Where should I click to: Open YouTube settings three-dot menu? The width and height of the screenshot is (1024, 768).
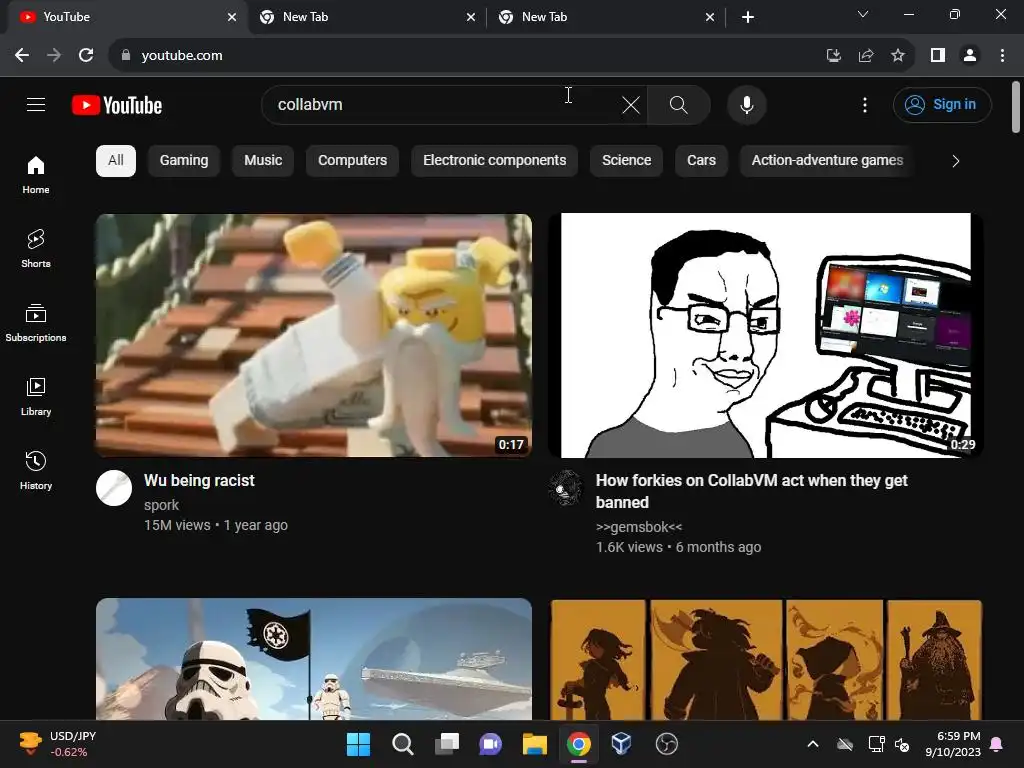(x=865, y=105)
